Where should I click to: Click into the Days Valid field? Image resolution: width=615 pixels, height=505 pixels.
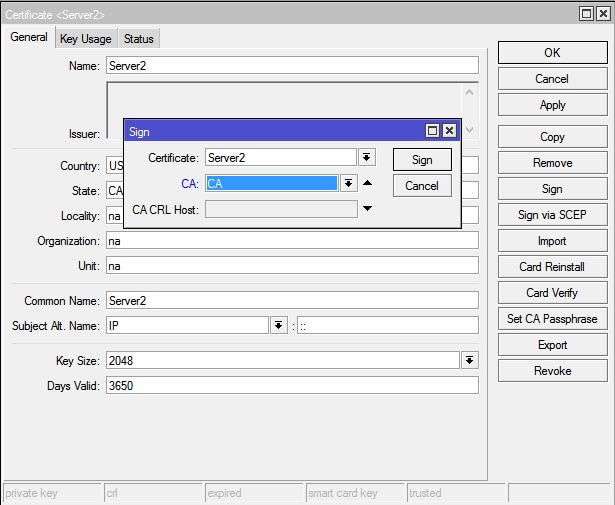(292, 385)
